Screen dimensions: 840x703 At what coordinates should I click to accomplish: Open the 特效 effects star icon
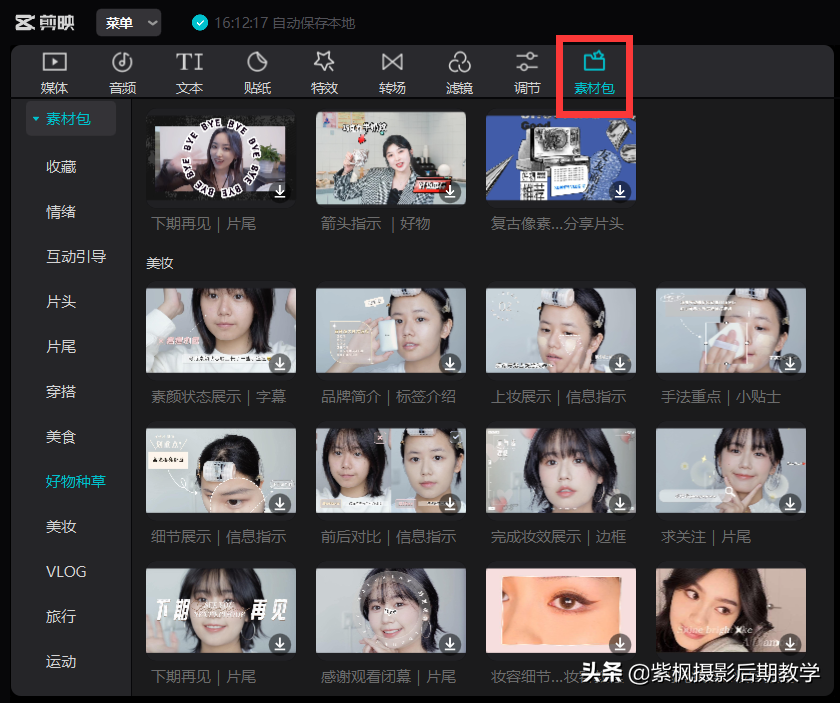tap(324, 62)
